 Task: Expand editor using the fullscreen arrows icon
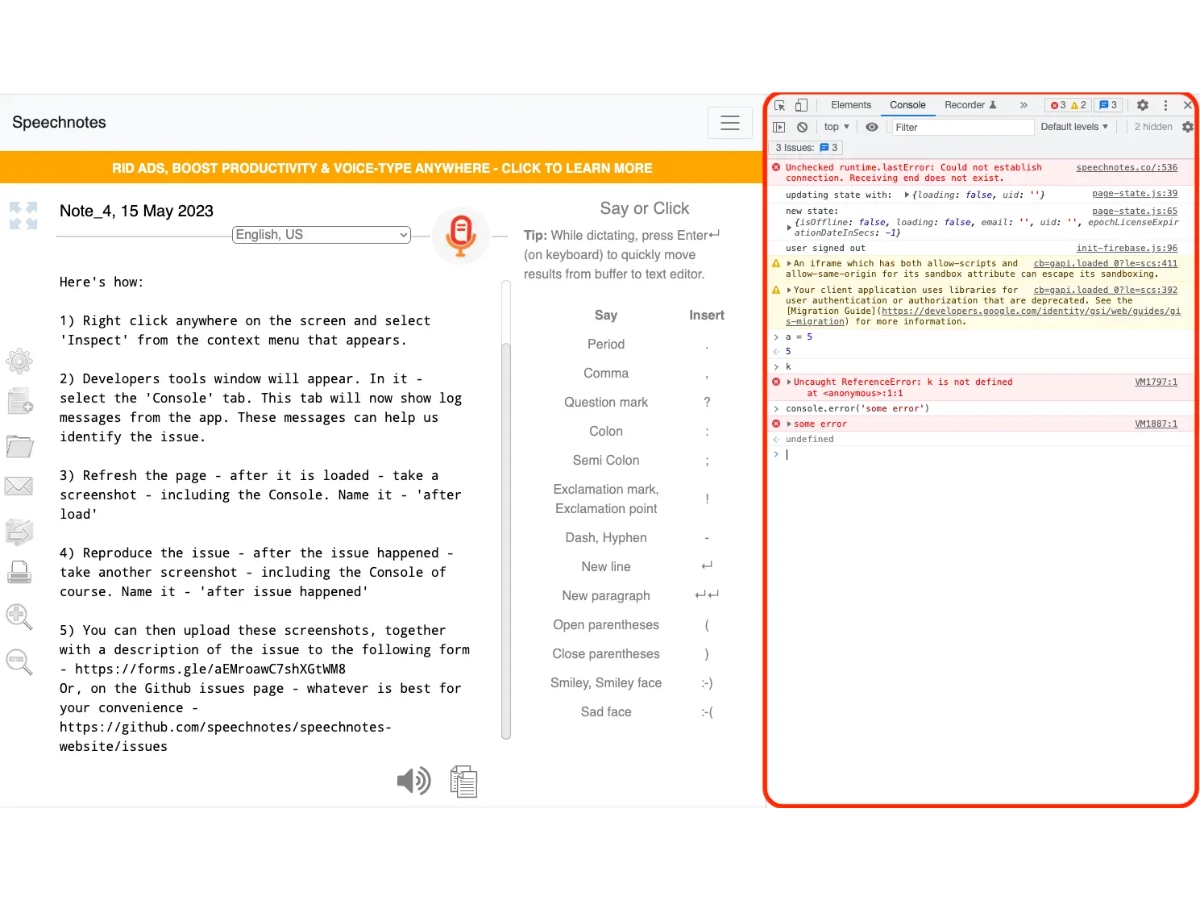tap(23, 215)
